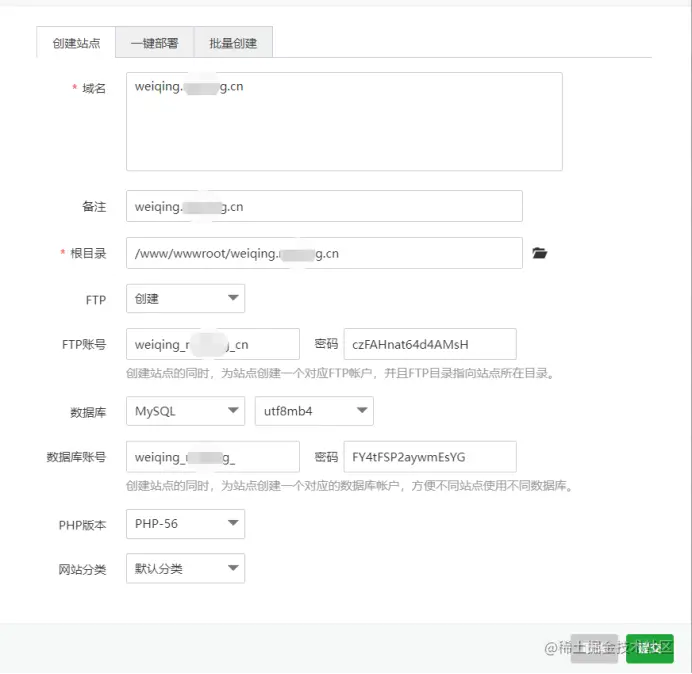Click the 数据库账号 account input
The height and width of the screenshot is (674, 692).
[x=213, y=457]
